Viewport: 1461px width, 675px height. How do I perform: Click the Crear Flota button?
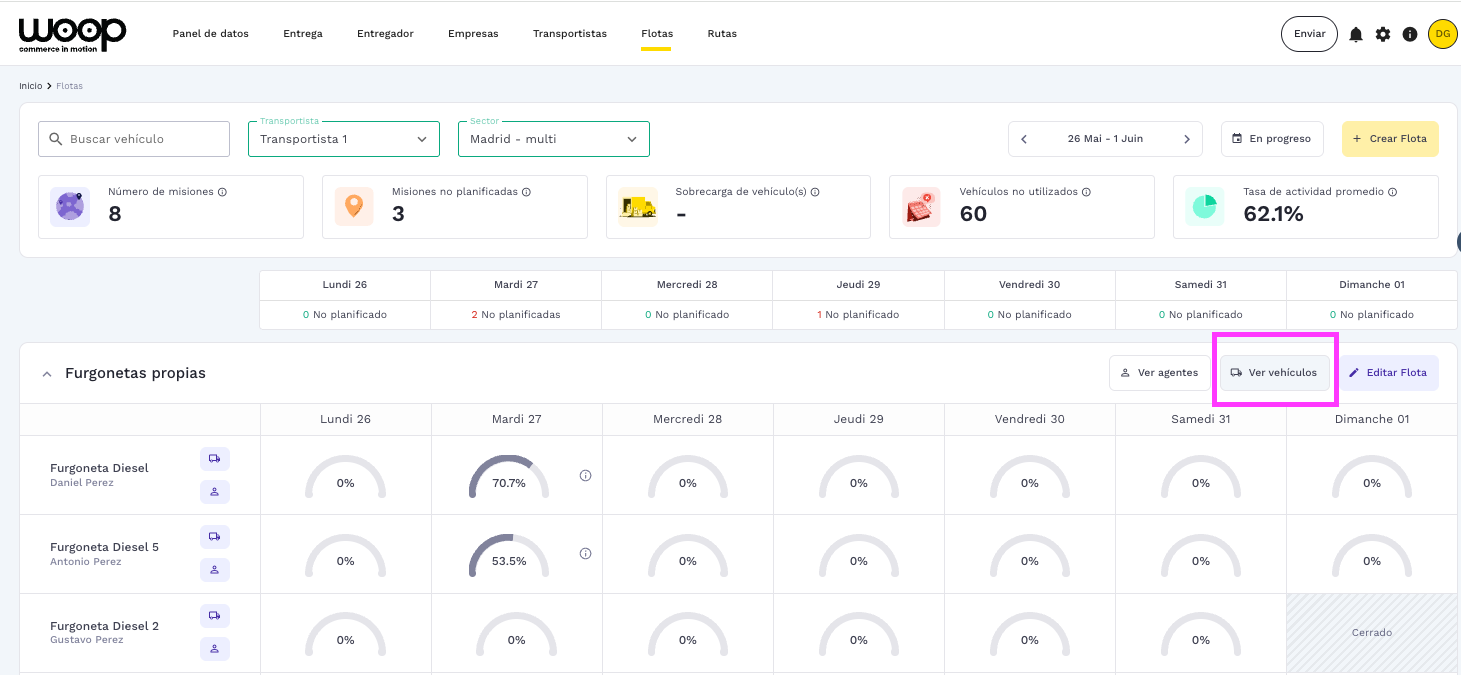tap(1389, 139)
